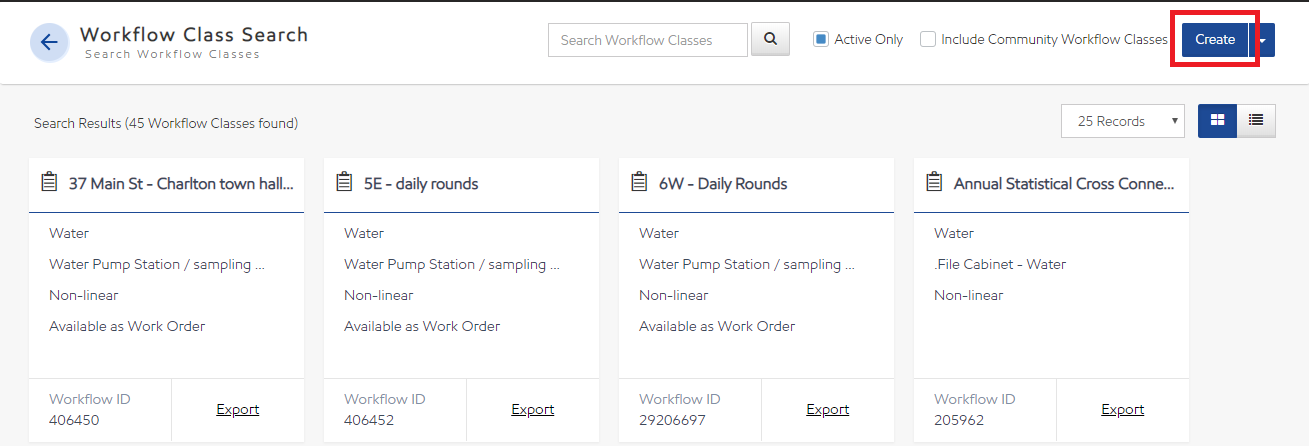Open the 25 Records dropdown
Viewport: 1314px width, 446px height.
[1122, 121]
